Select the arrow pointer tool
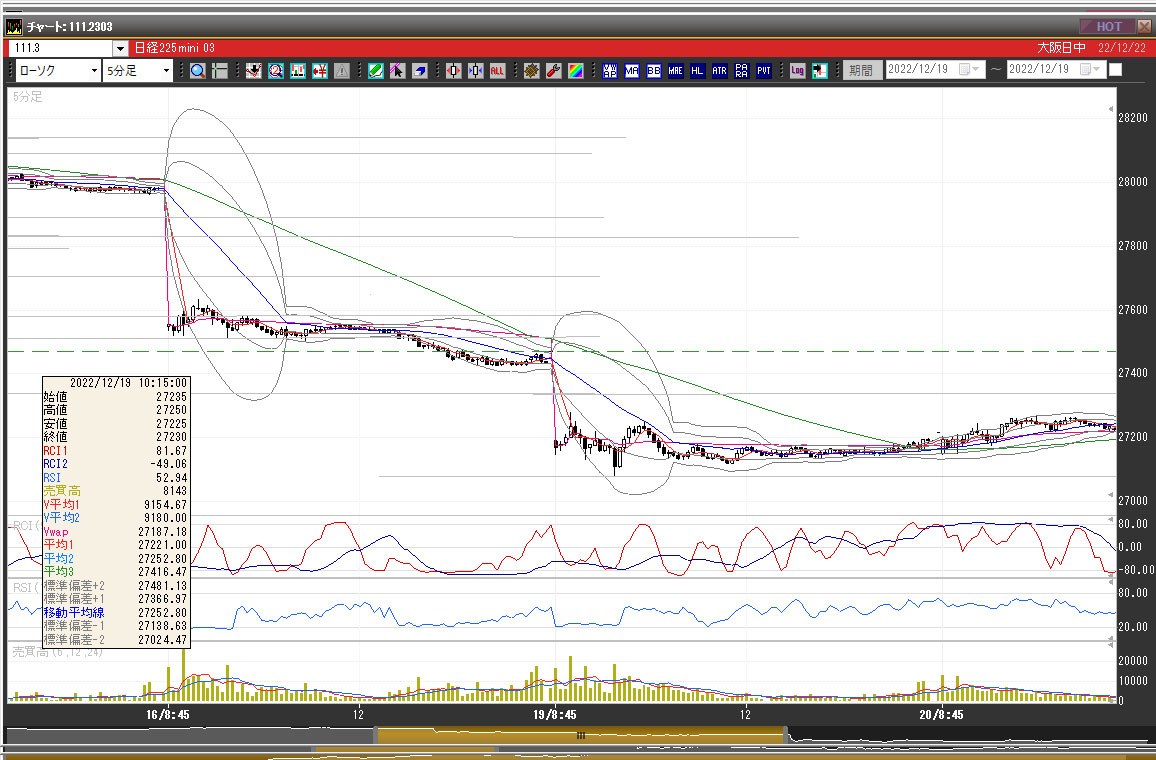This screenshot has height=760, width=1156. pos(398,71)
